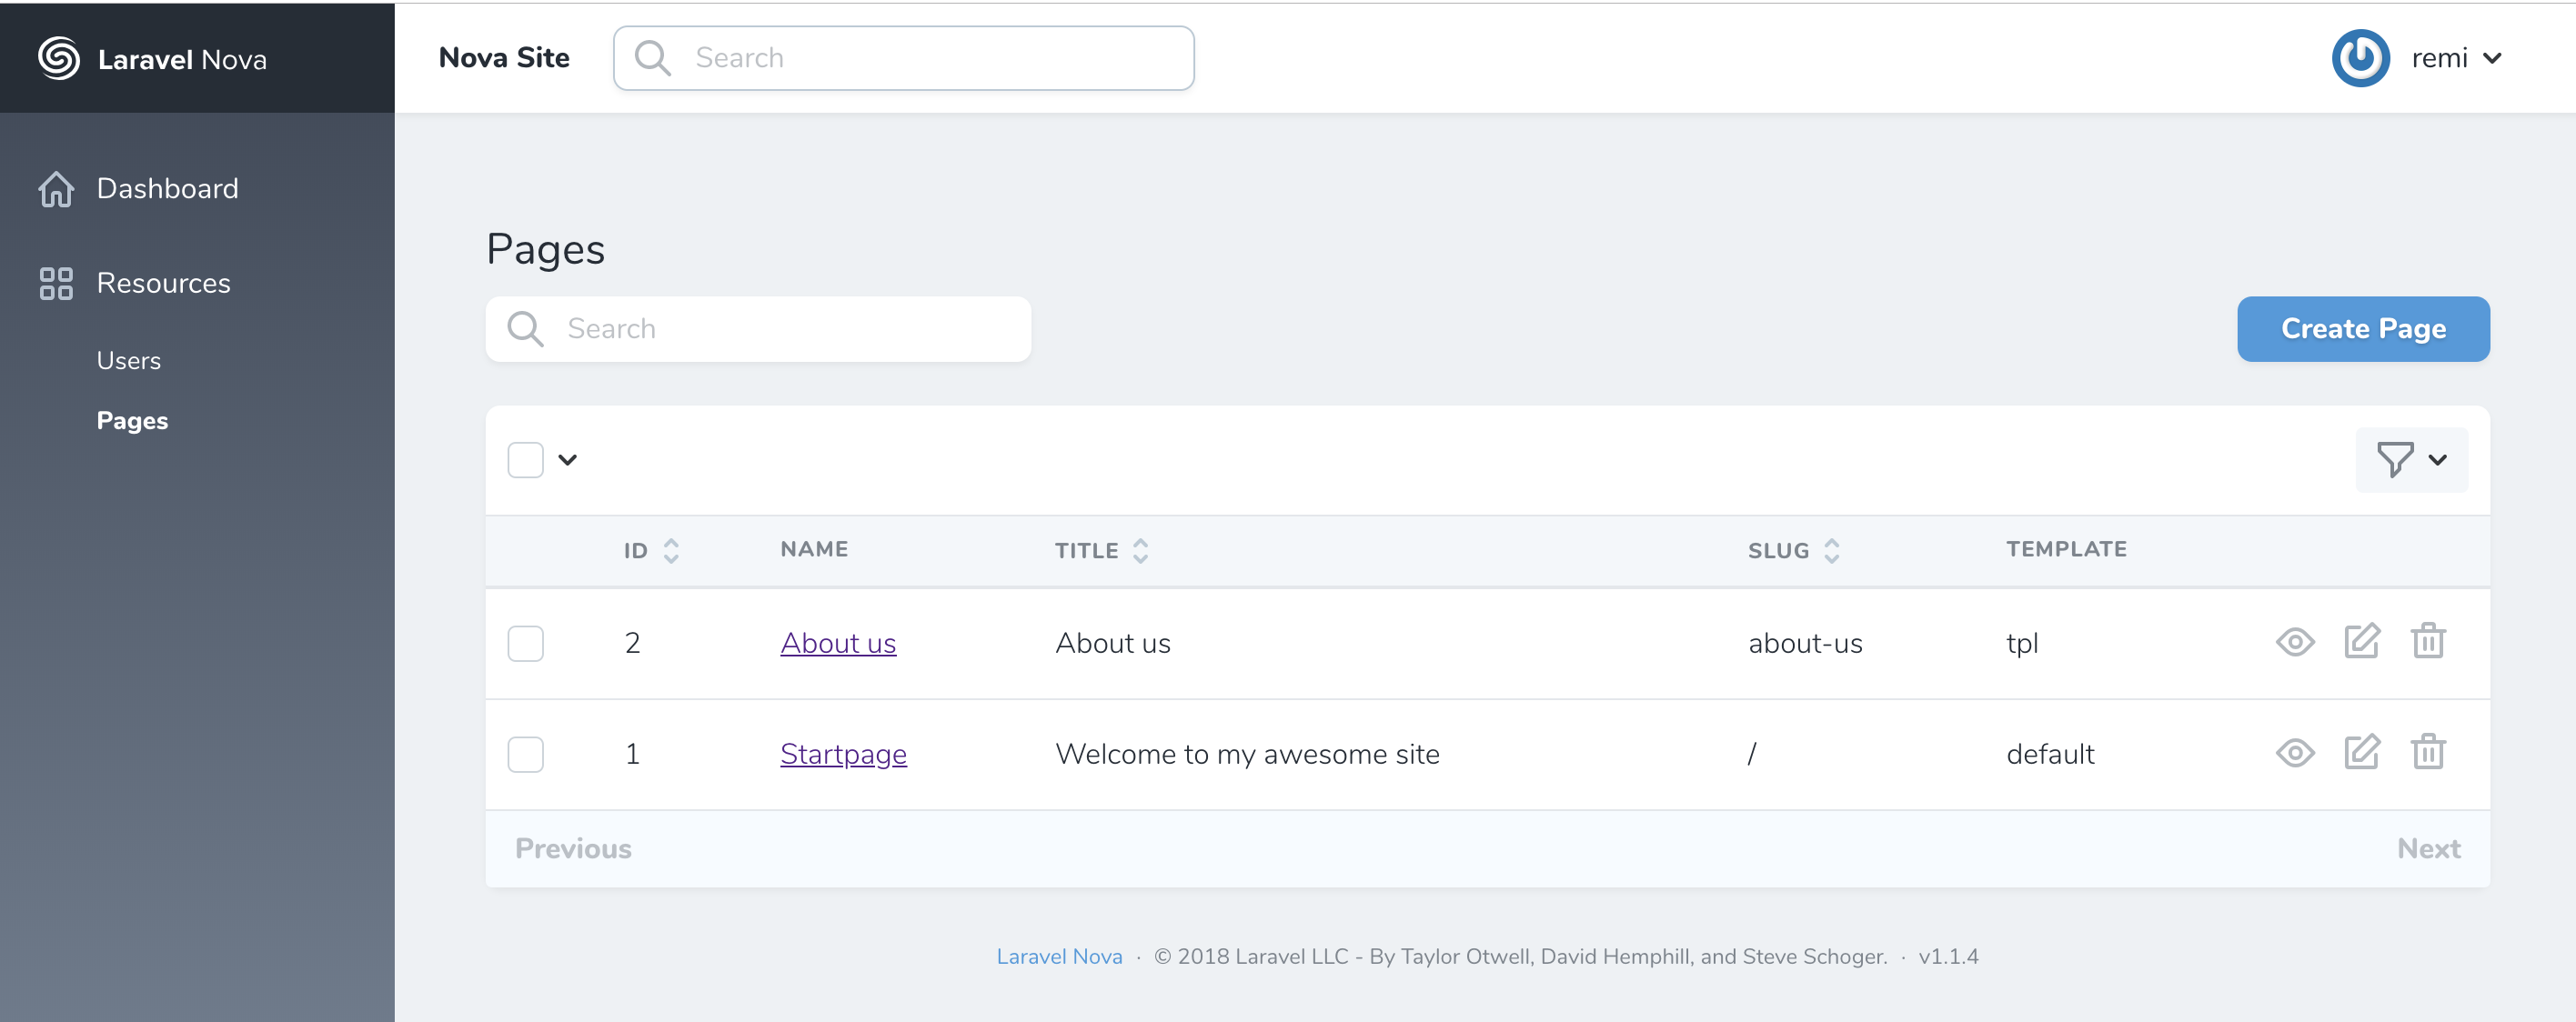Click remi's user avatar icon
The height and width of the screenshot is (1022, 2576).
(2361, 58)
